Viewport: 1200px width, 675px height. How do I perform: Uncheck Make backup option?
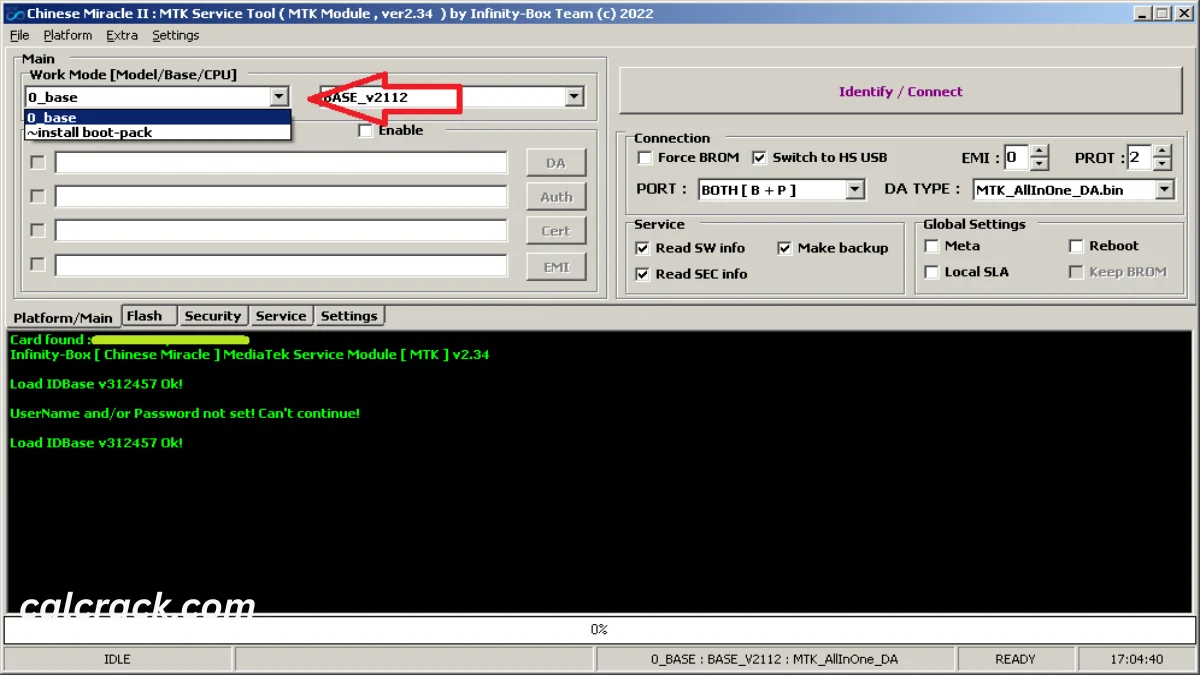click(x=784, y=248)
